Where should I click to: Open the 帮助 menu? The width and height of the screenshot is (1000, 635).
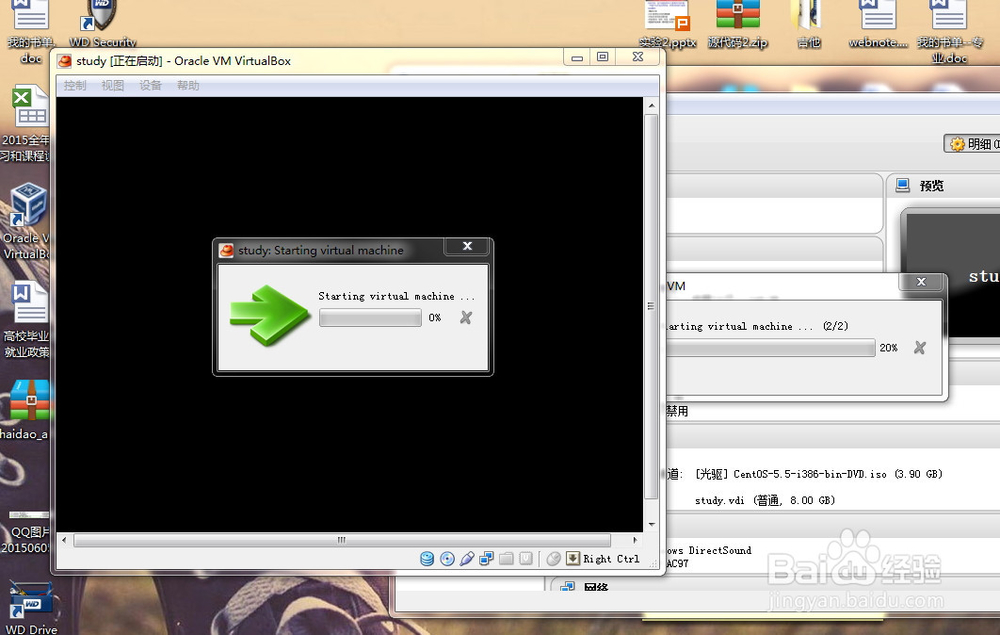pyautogui.click(x=188, y=85)
